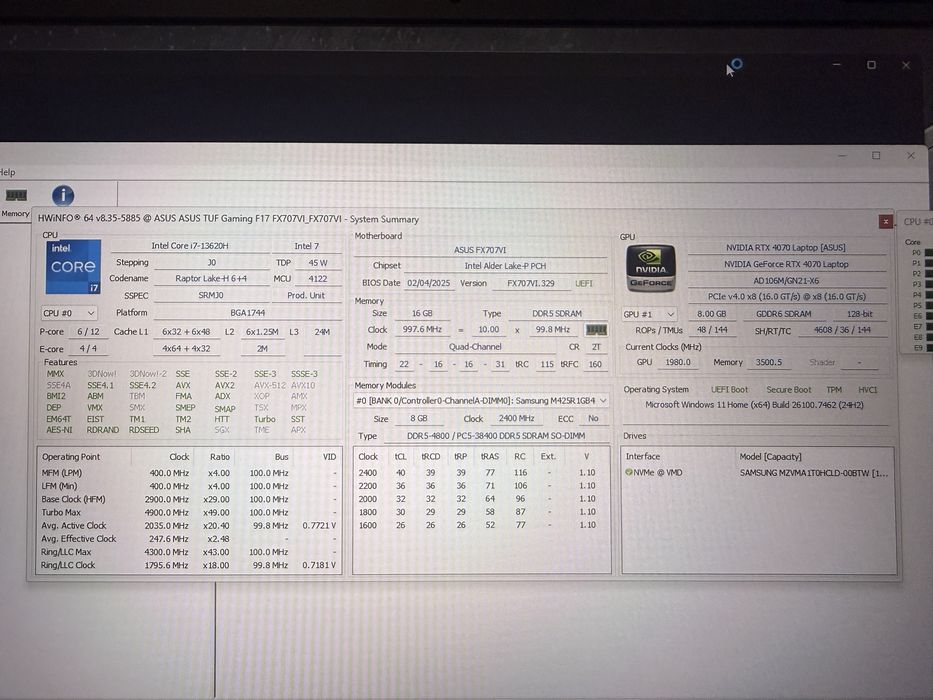Viewport: 933px width, 700px height.
Task: Click the TPM indicator
Action: [834, 390]
